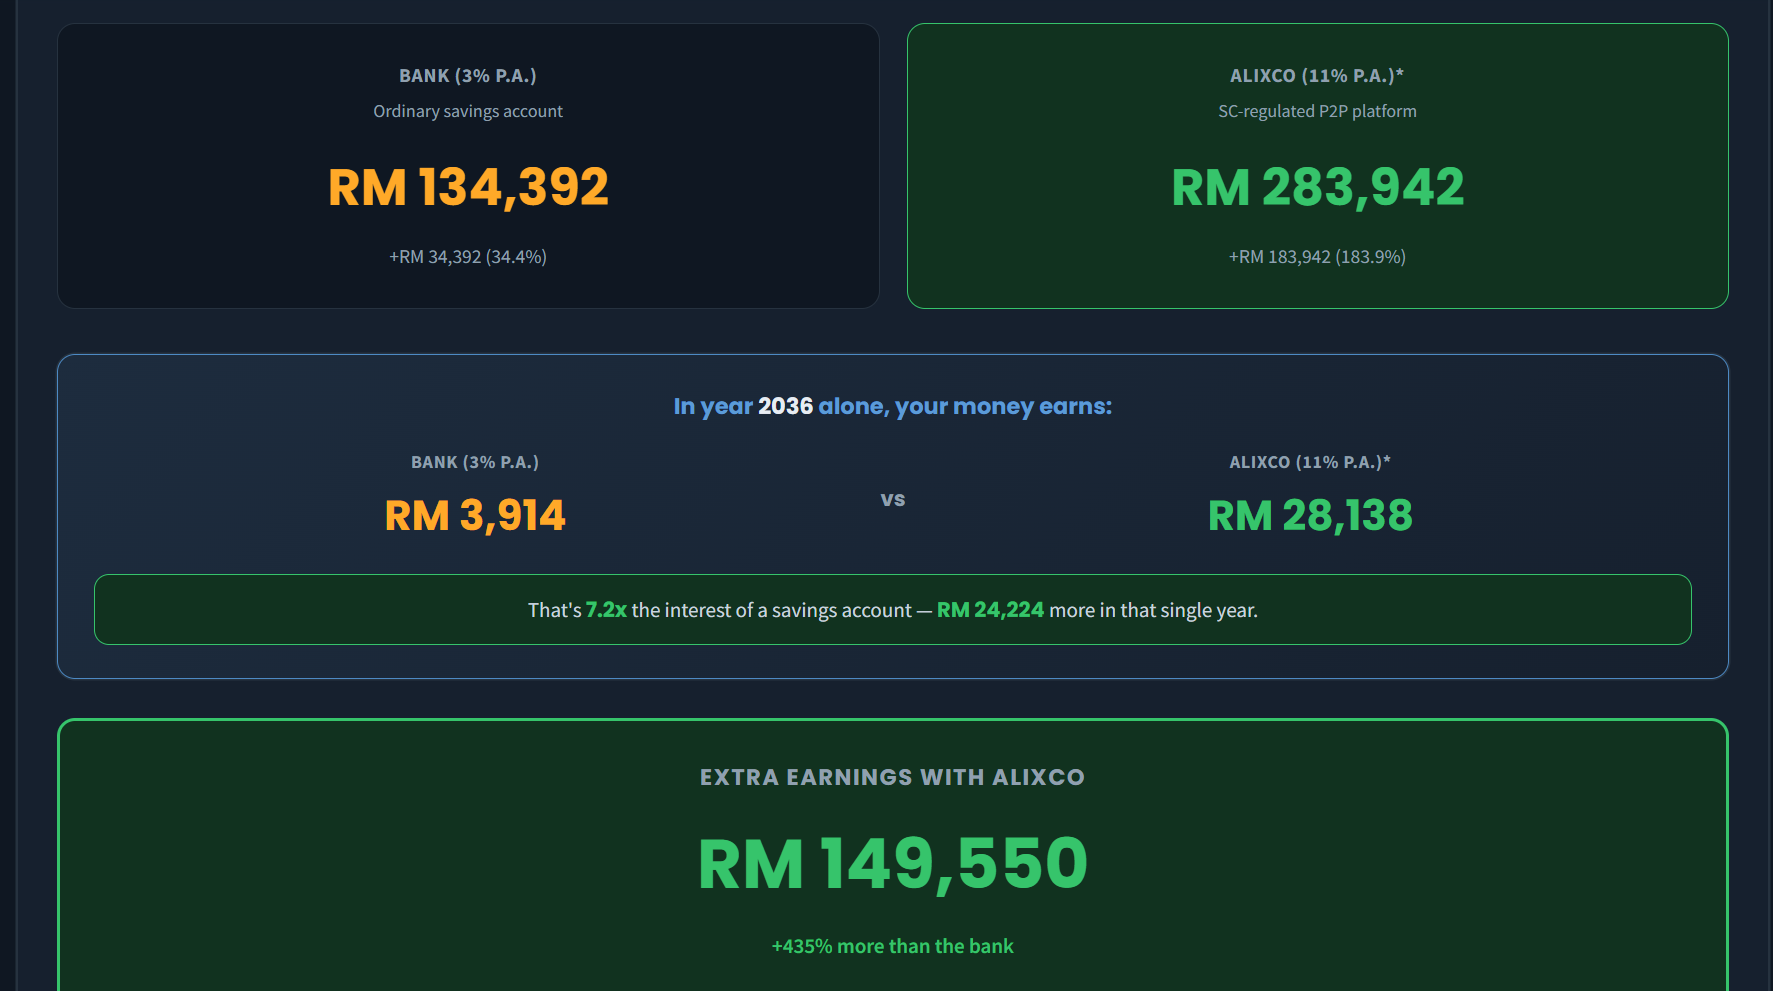1773x991 pixels.
Task: Select 'RM 24,224' in the summary banner
Action: pyautogui.click(x=990, y=610)
